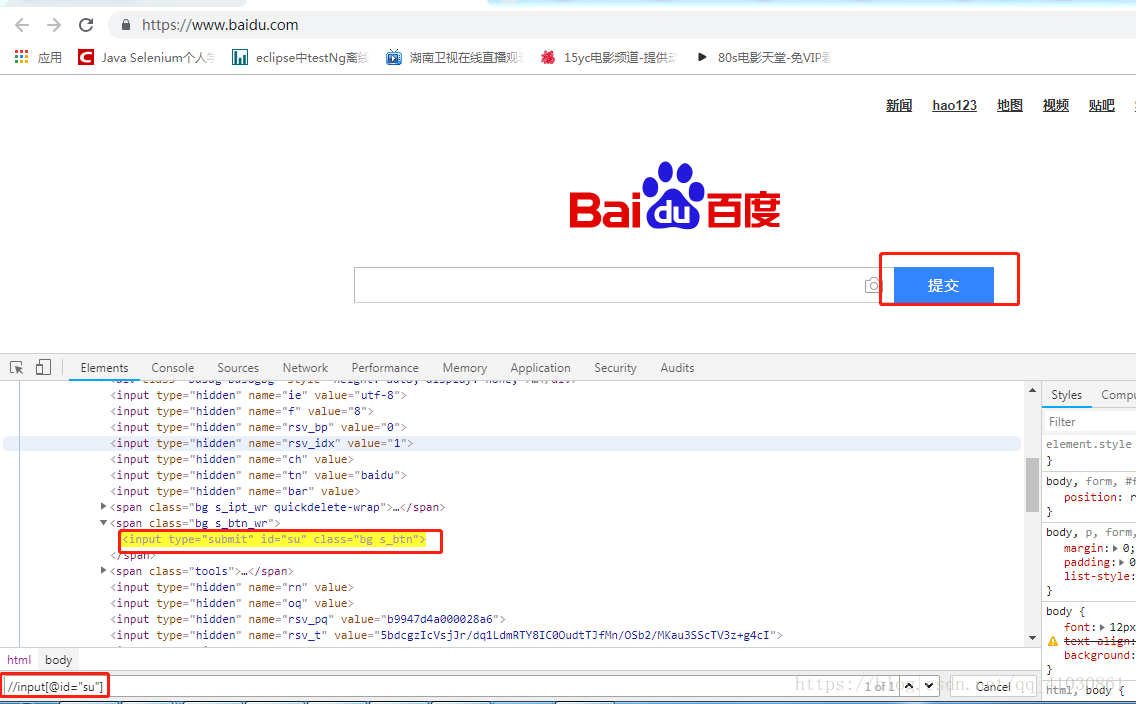Select the hidden input name="bar" row
Viewport: 1136px width, 704px height.
235,490
